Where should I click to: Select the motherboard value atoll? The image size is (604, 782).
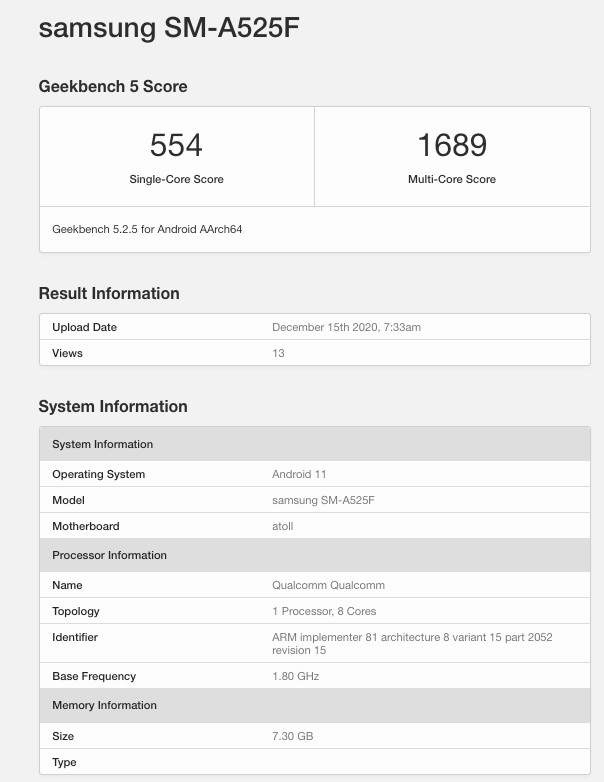pos(282,526)
